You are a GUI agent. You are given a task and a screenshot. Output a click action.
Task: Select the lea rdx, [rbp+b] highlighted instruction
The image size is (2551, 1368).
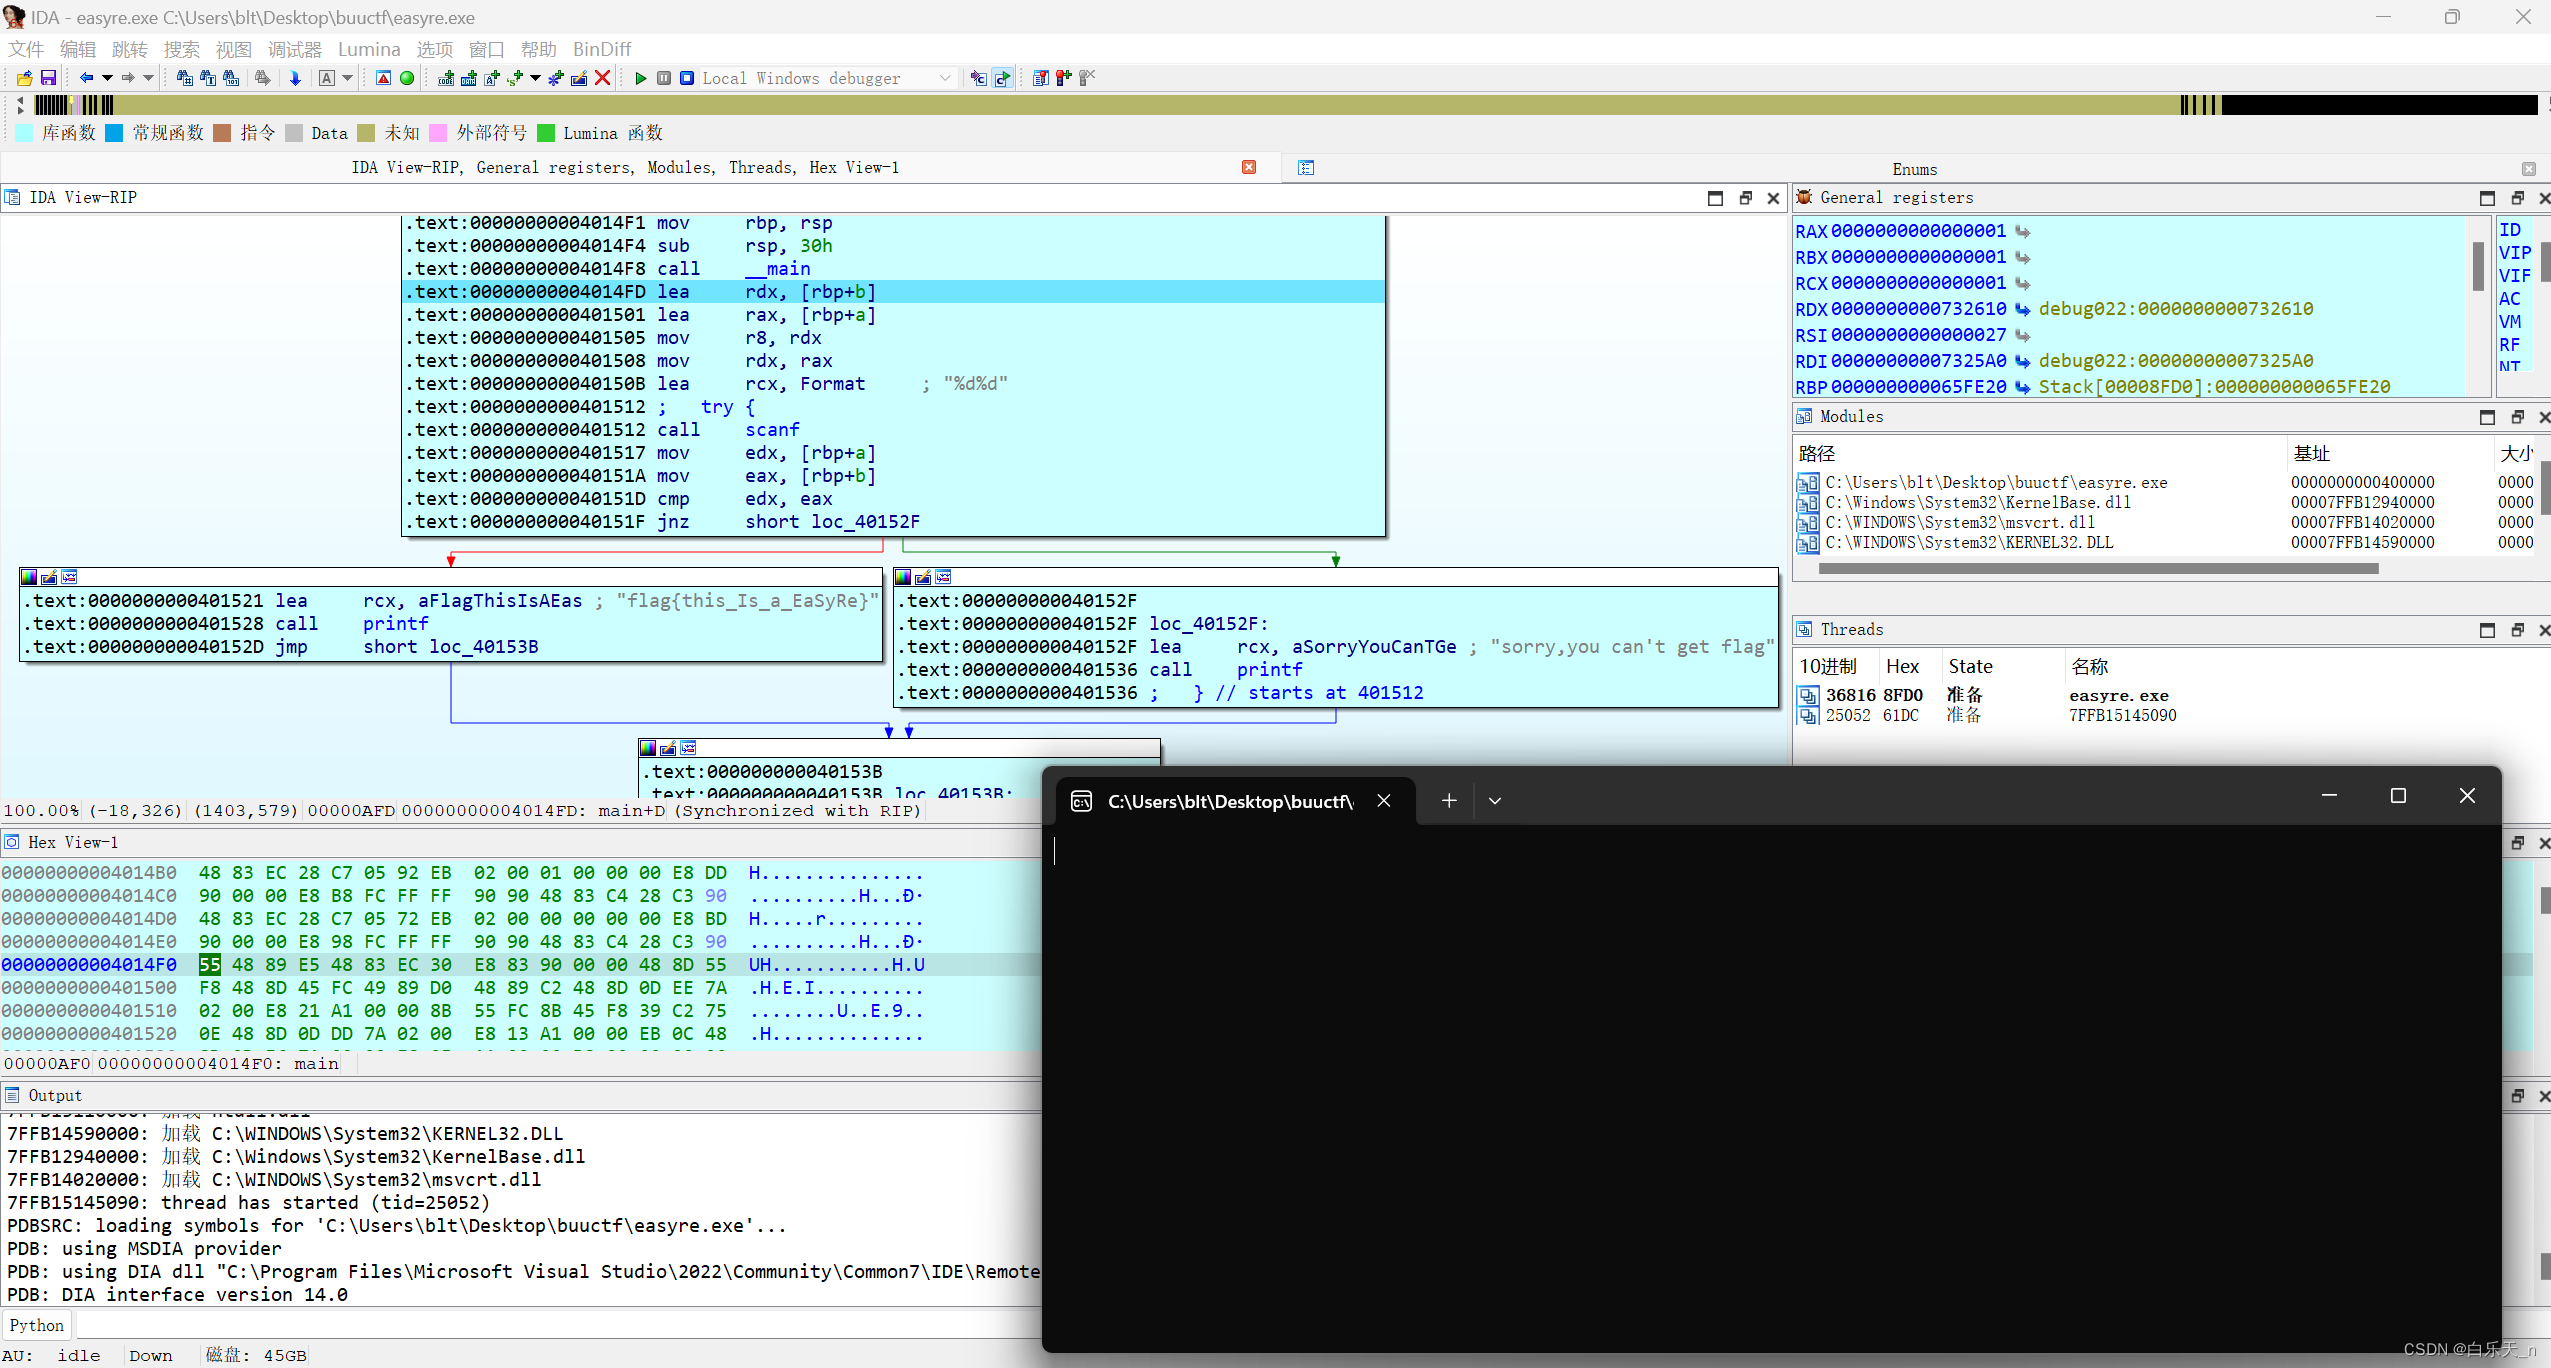tap(893, 292)
